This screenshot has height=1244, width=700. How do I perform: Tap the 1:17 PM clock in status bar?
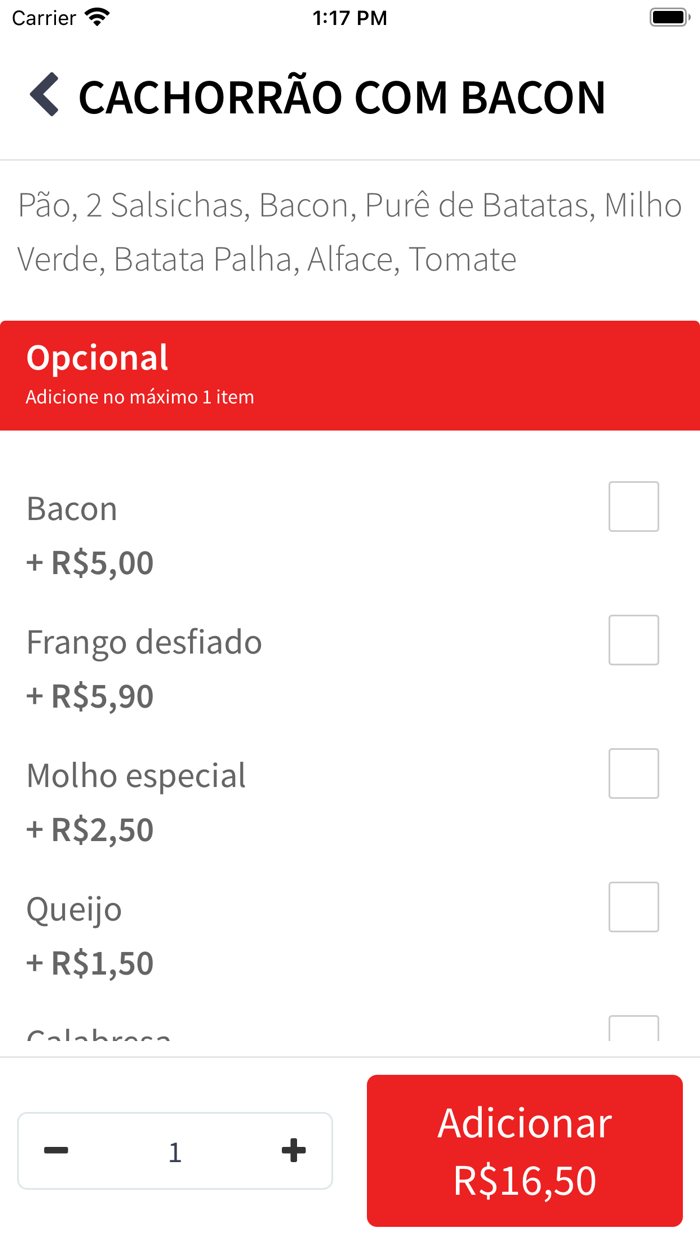coord(349,16)
